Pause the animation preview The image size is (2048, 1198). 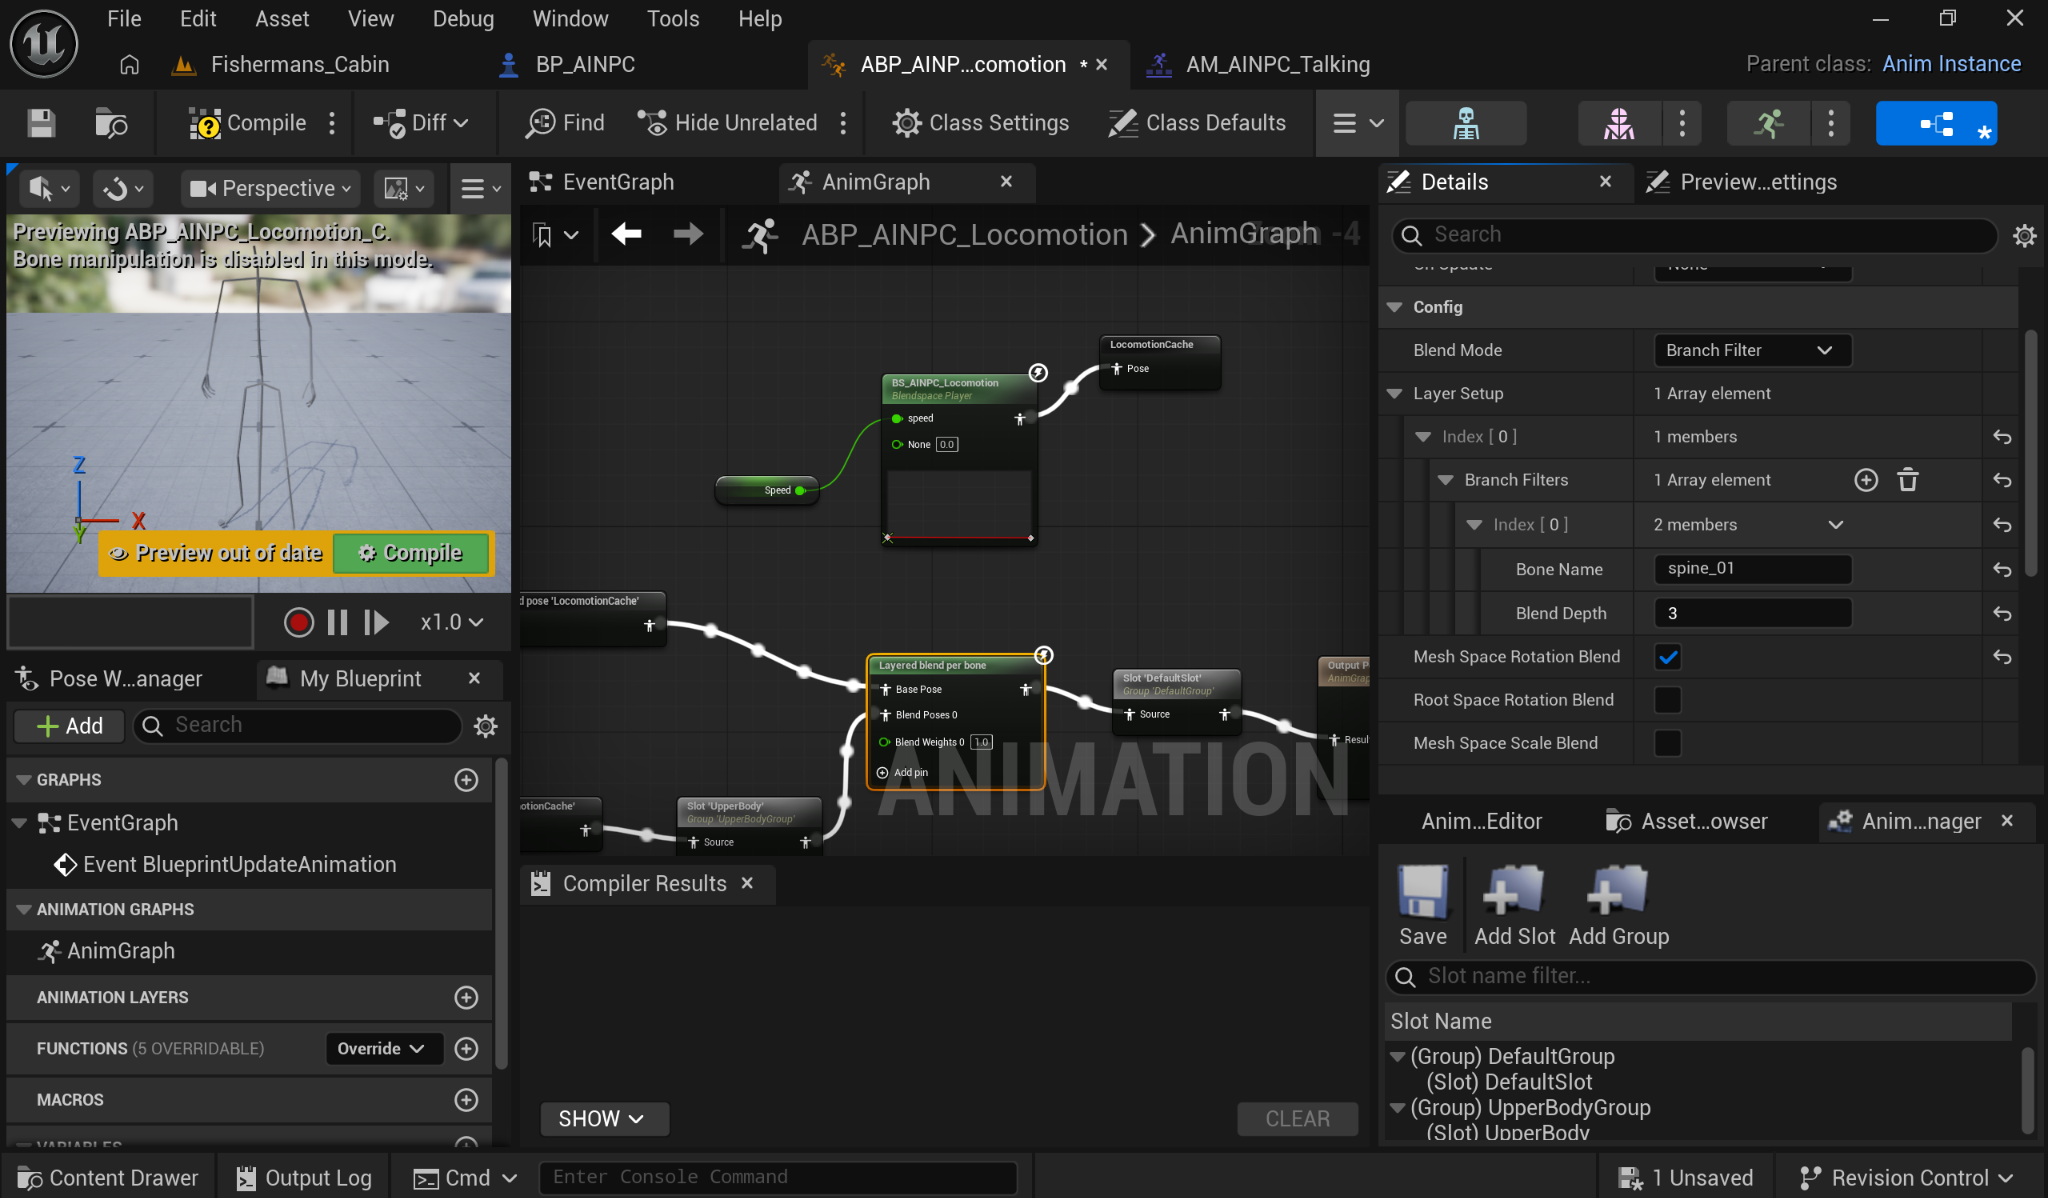click(337, 622)
